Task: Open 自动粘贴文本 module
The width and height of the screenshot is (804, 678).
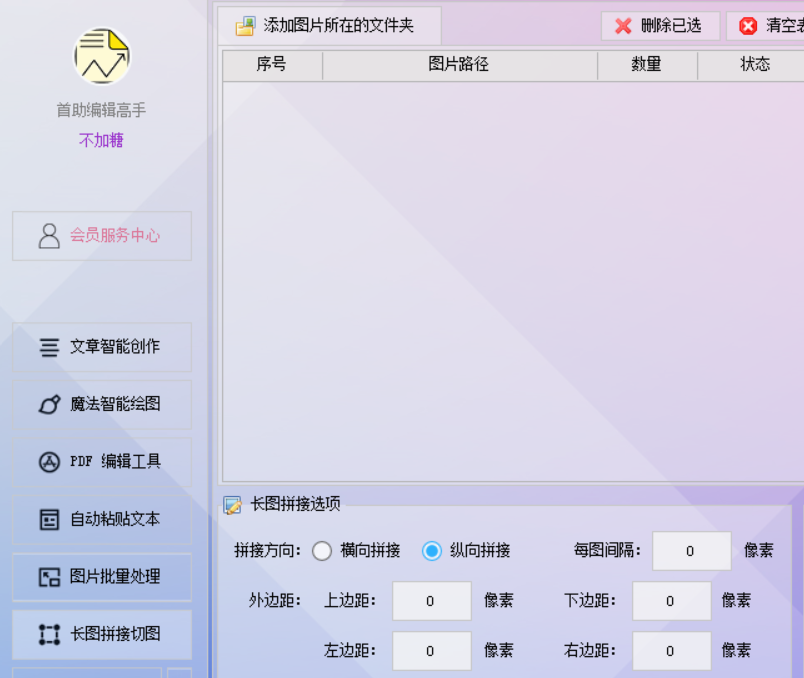Action: 102,520
